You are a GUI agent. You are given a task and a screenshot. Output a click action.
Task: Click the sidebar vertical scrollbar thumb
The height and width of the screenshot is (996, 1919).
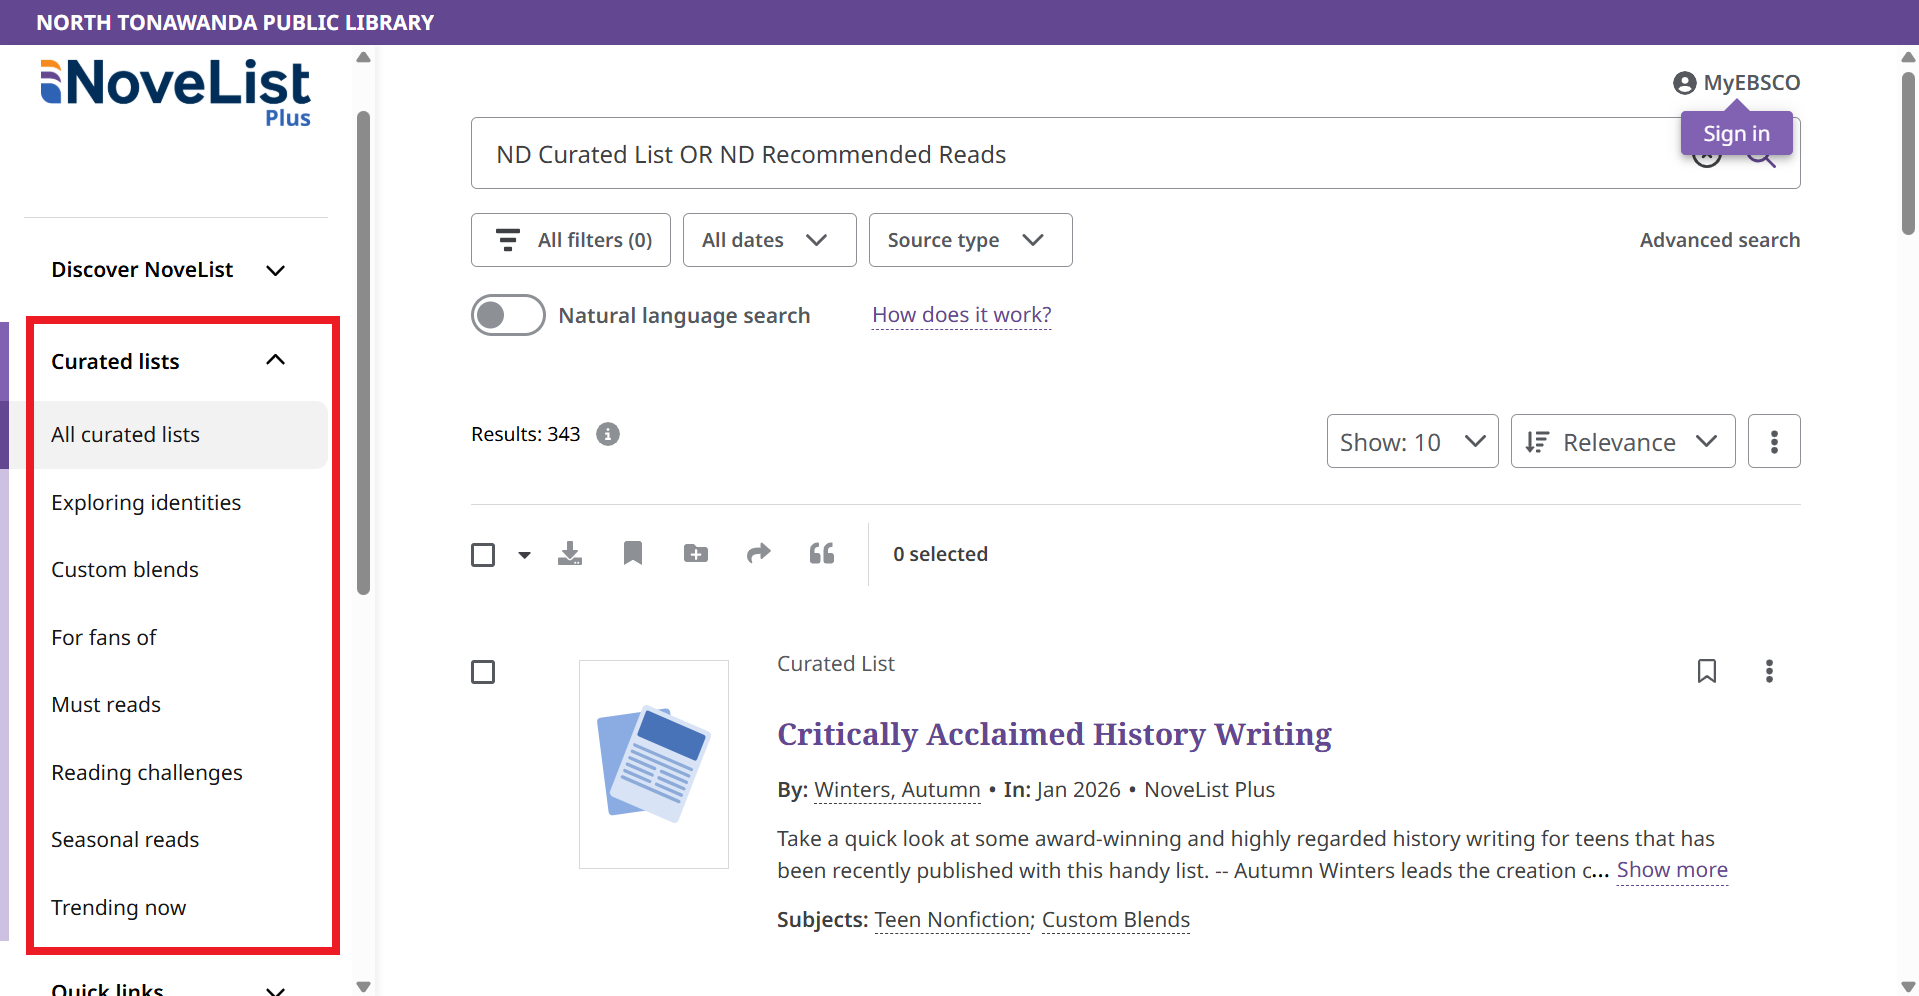coord(363,352)
